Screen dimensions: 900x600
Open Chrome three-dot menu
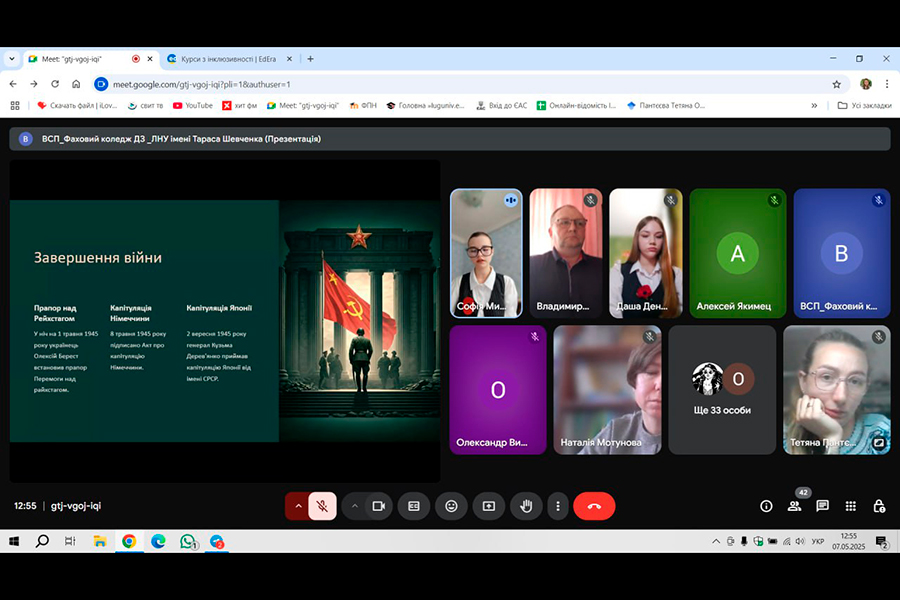887,84
